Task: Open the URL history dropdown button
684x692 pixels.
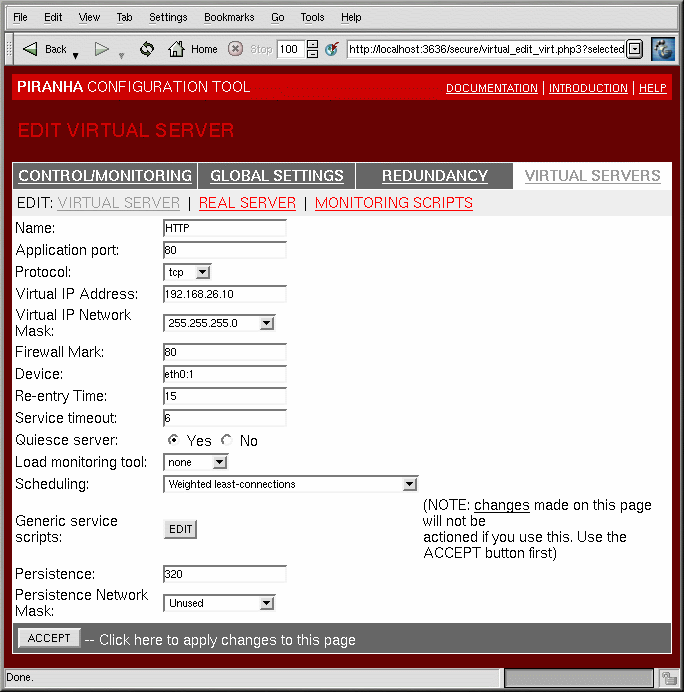Action: 635,49
